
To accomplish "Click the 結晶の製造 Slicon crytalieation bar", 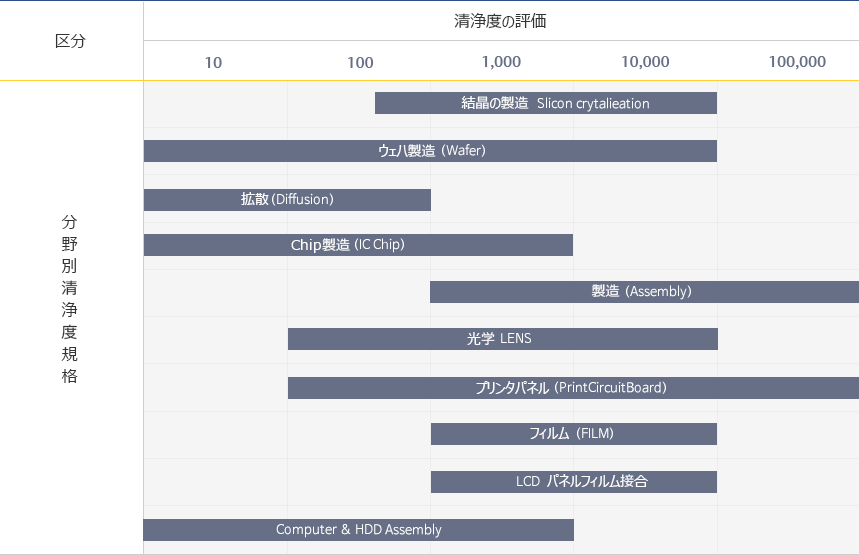I will pyautogui.click(x=546, y=103).
